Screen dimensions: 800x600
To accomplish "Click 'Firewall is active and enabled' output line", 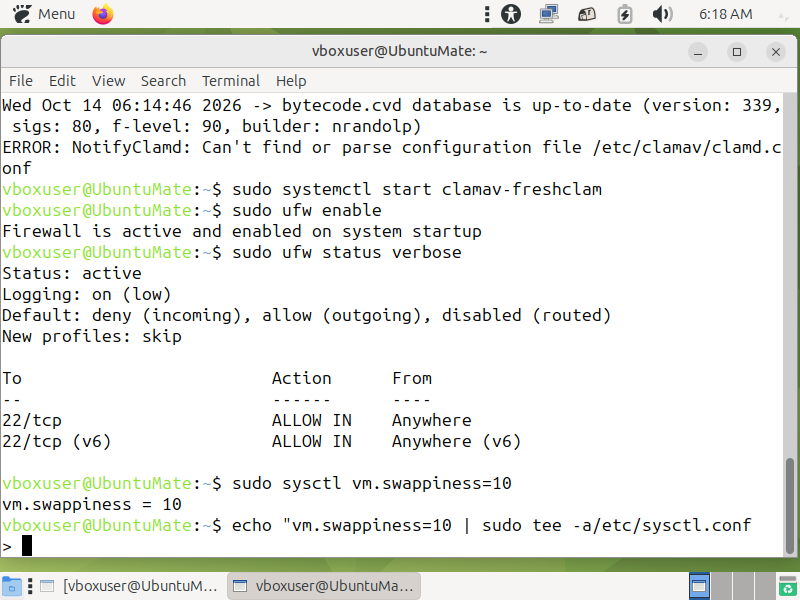I will click(x=242, y=231).
